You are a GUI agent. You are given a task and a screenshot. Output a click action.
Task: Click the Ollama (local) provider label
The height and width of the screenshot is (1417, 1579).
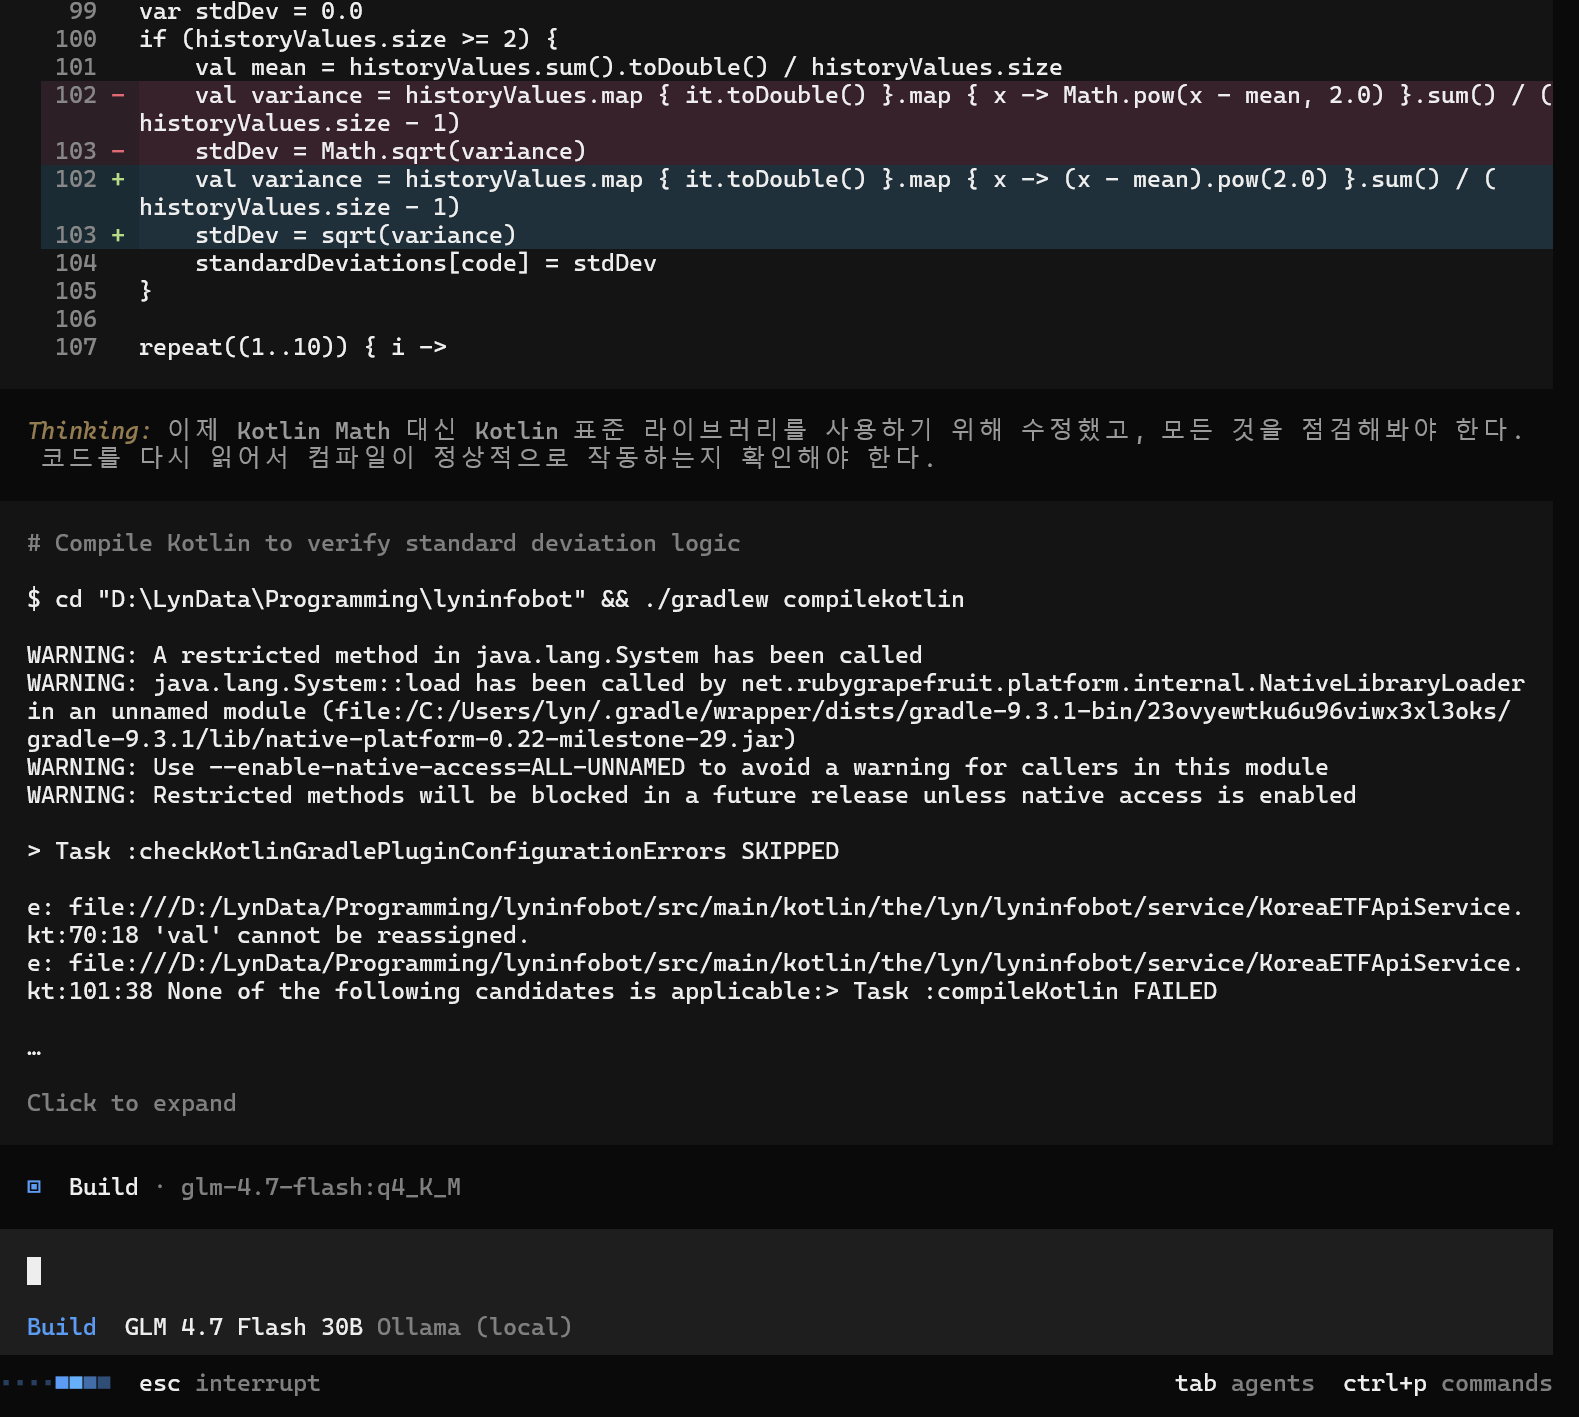point(473,1327)
